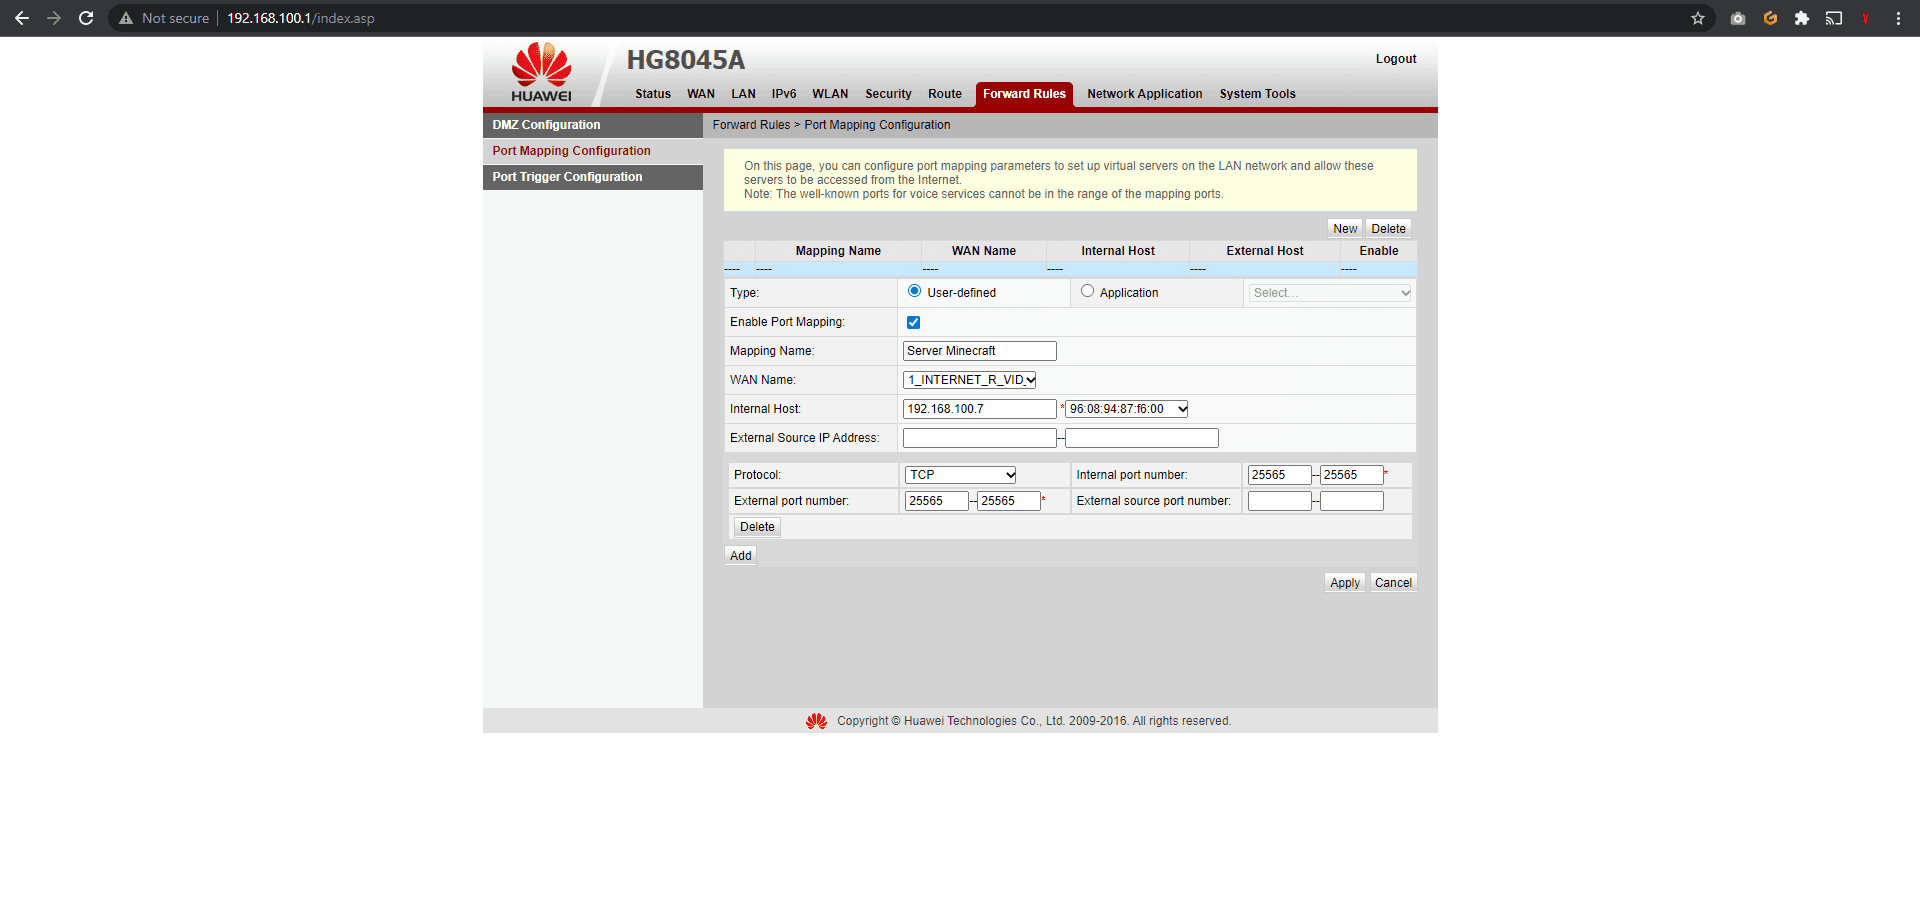Click the Logout link

[1395, 59]
